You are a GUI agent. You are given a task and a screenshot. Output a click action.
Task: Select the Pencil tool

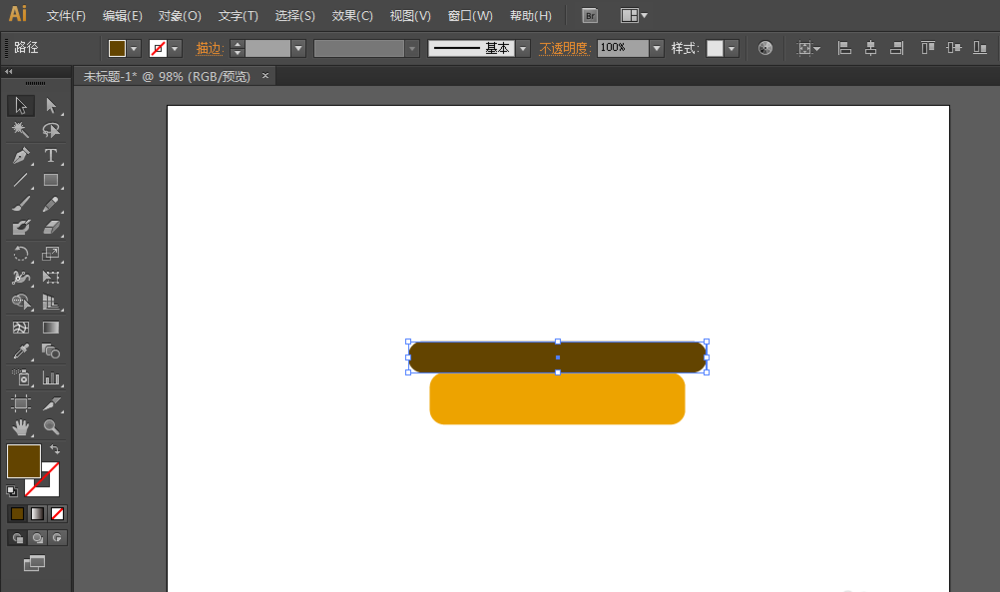point(50,204)
